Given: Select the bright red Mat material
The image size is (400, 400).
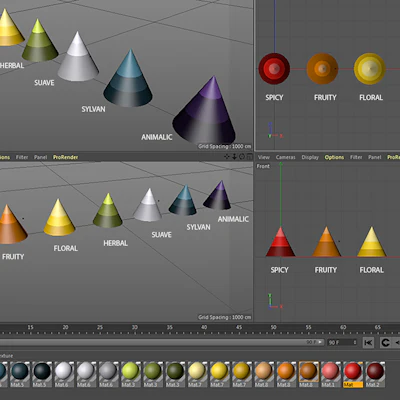Looking at the screenshot, I should point(353,374).
